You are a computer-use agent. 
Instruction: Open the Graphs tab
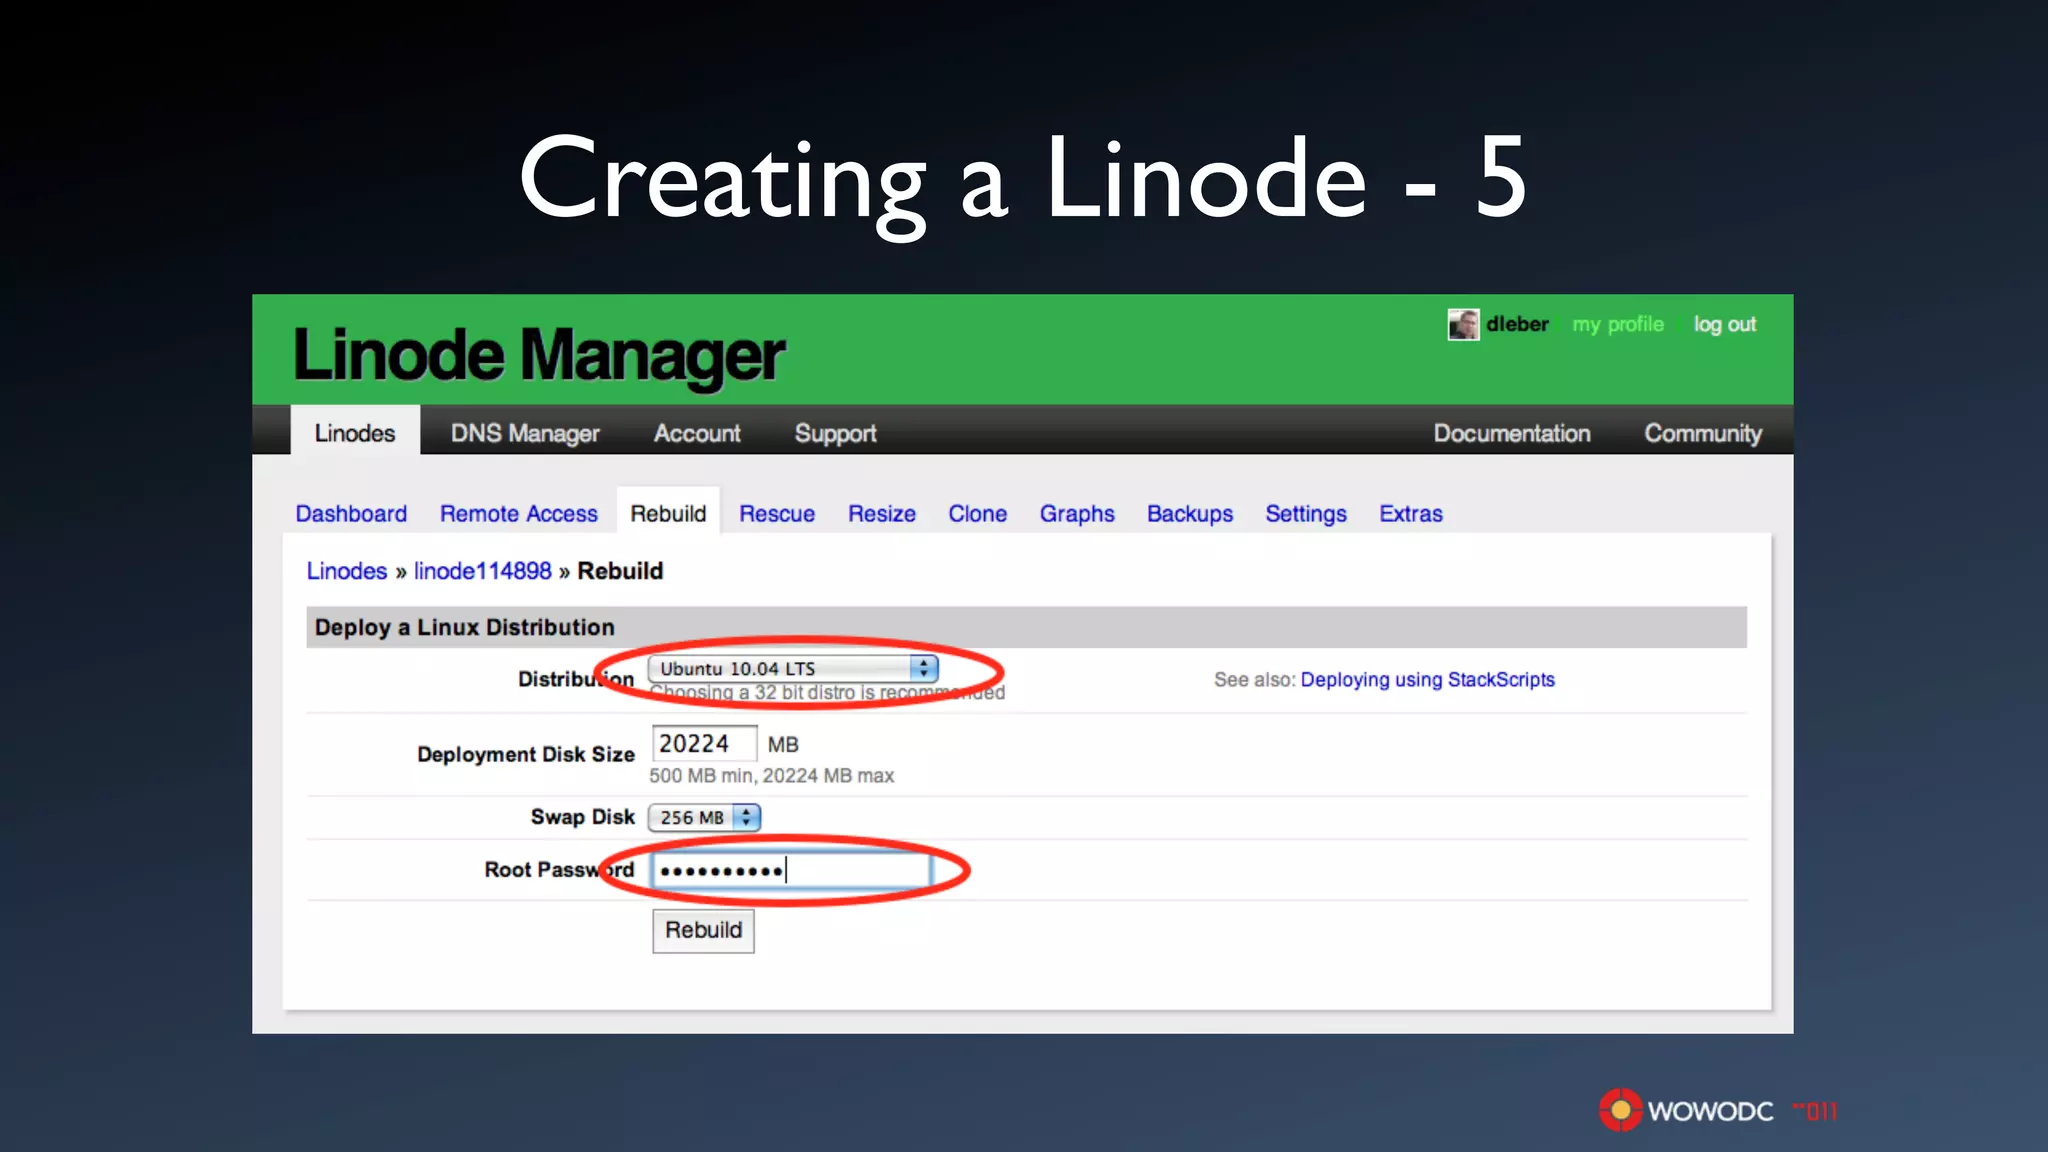(x=1076, y=514)
